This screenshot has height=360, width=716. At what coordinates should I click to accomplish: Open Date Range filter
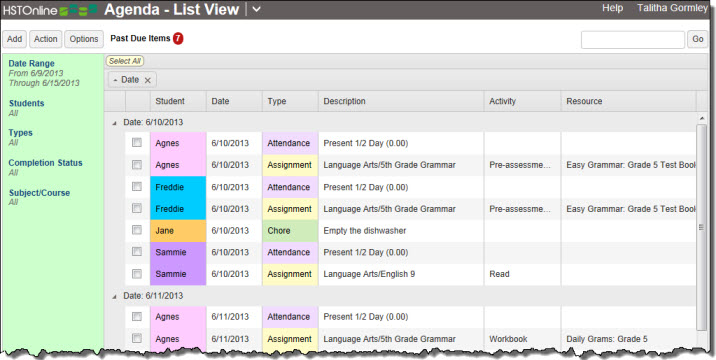coord(32,64)
